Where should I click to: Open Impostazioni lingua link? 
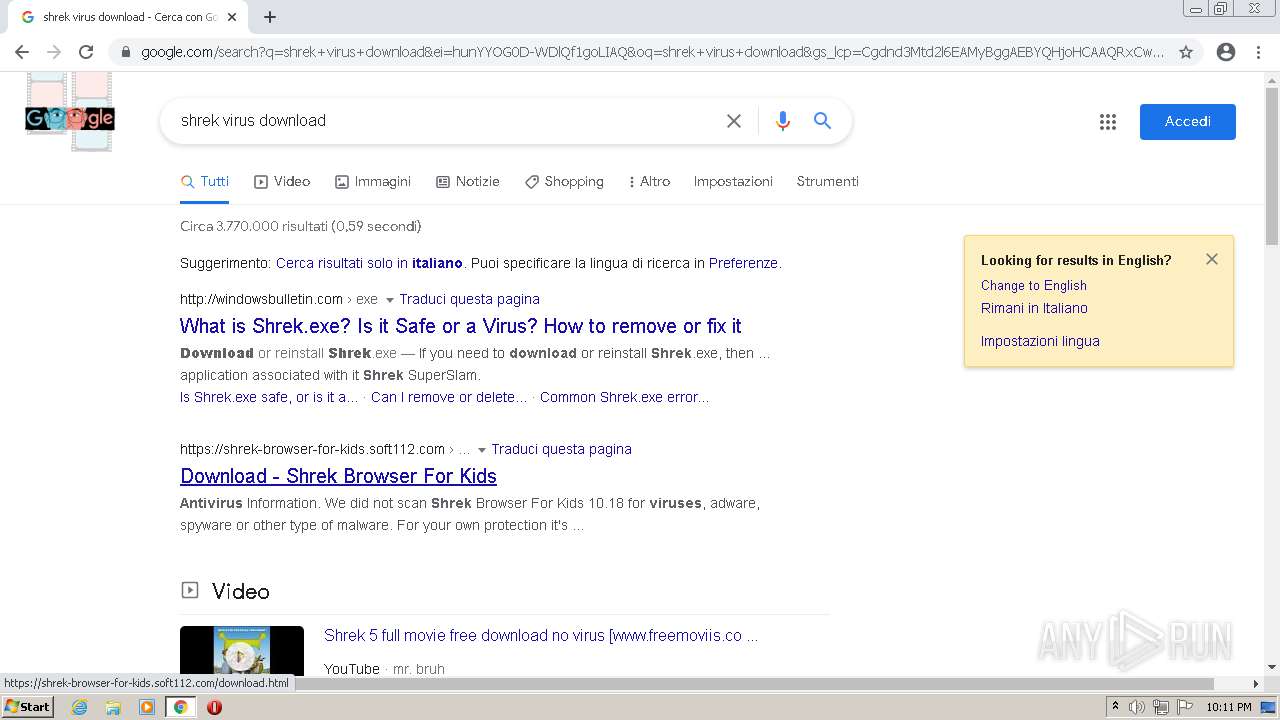click(1040, 341)
